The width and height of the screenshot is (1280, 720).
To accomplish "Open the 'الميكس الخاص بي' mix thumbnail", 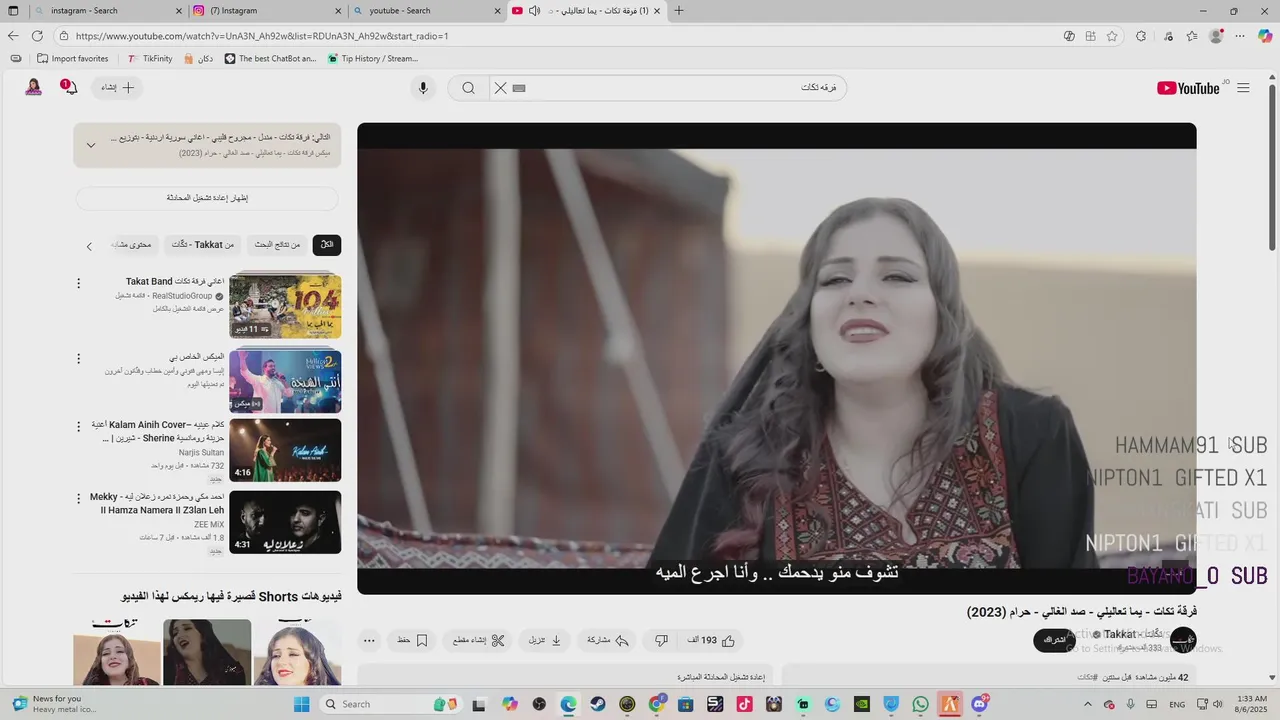I will tap(285, 381).
